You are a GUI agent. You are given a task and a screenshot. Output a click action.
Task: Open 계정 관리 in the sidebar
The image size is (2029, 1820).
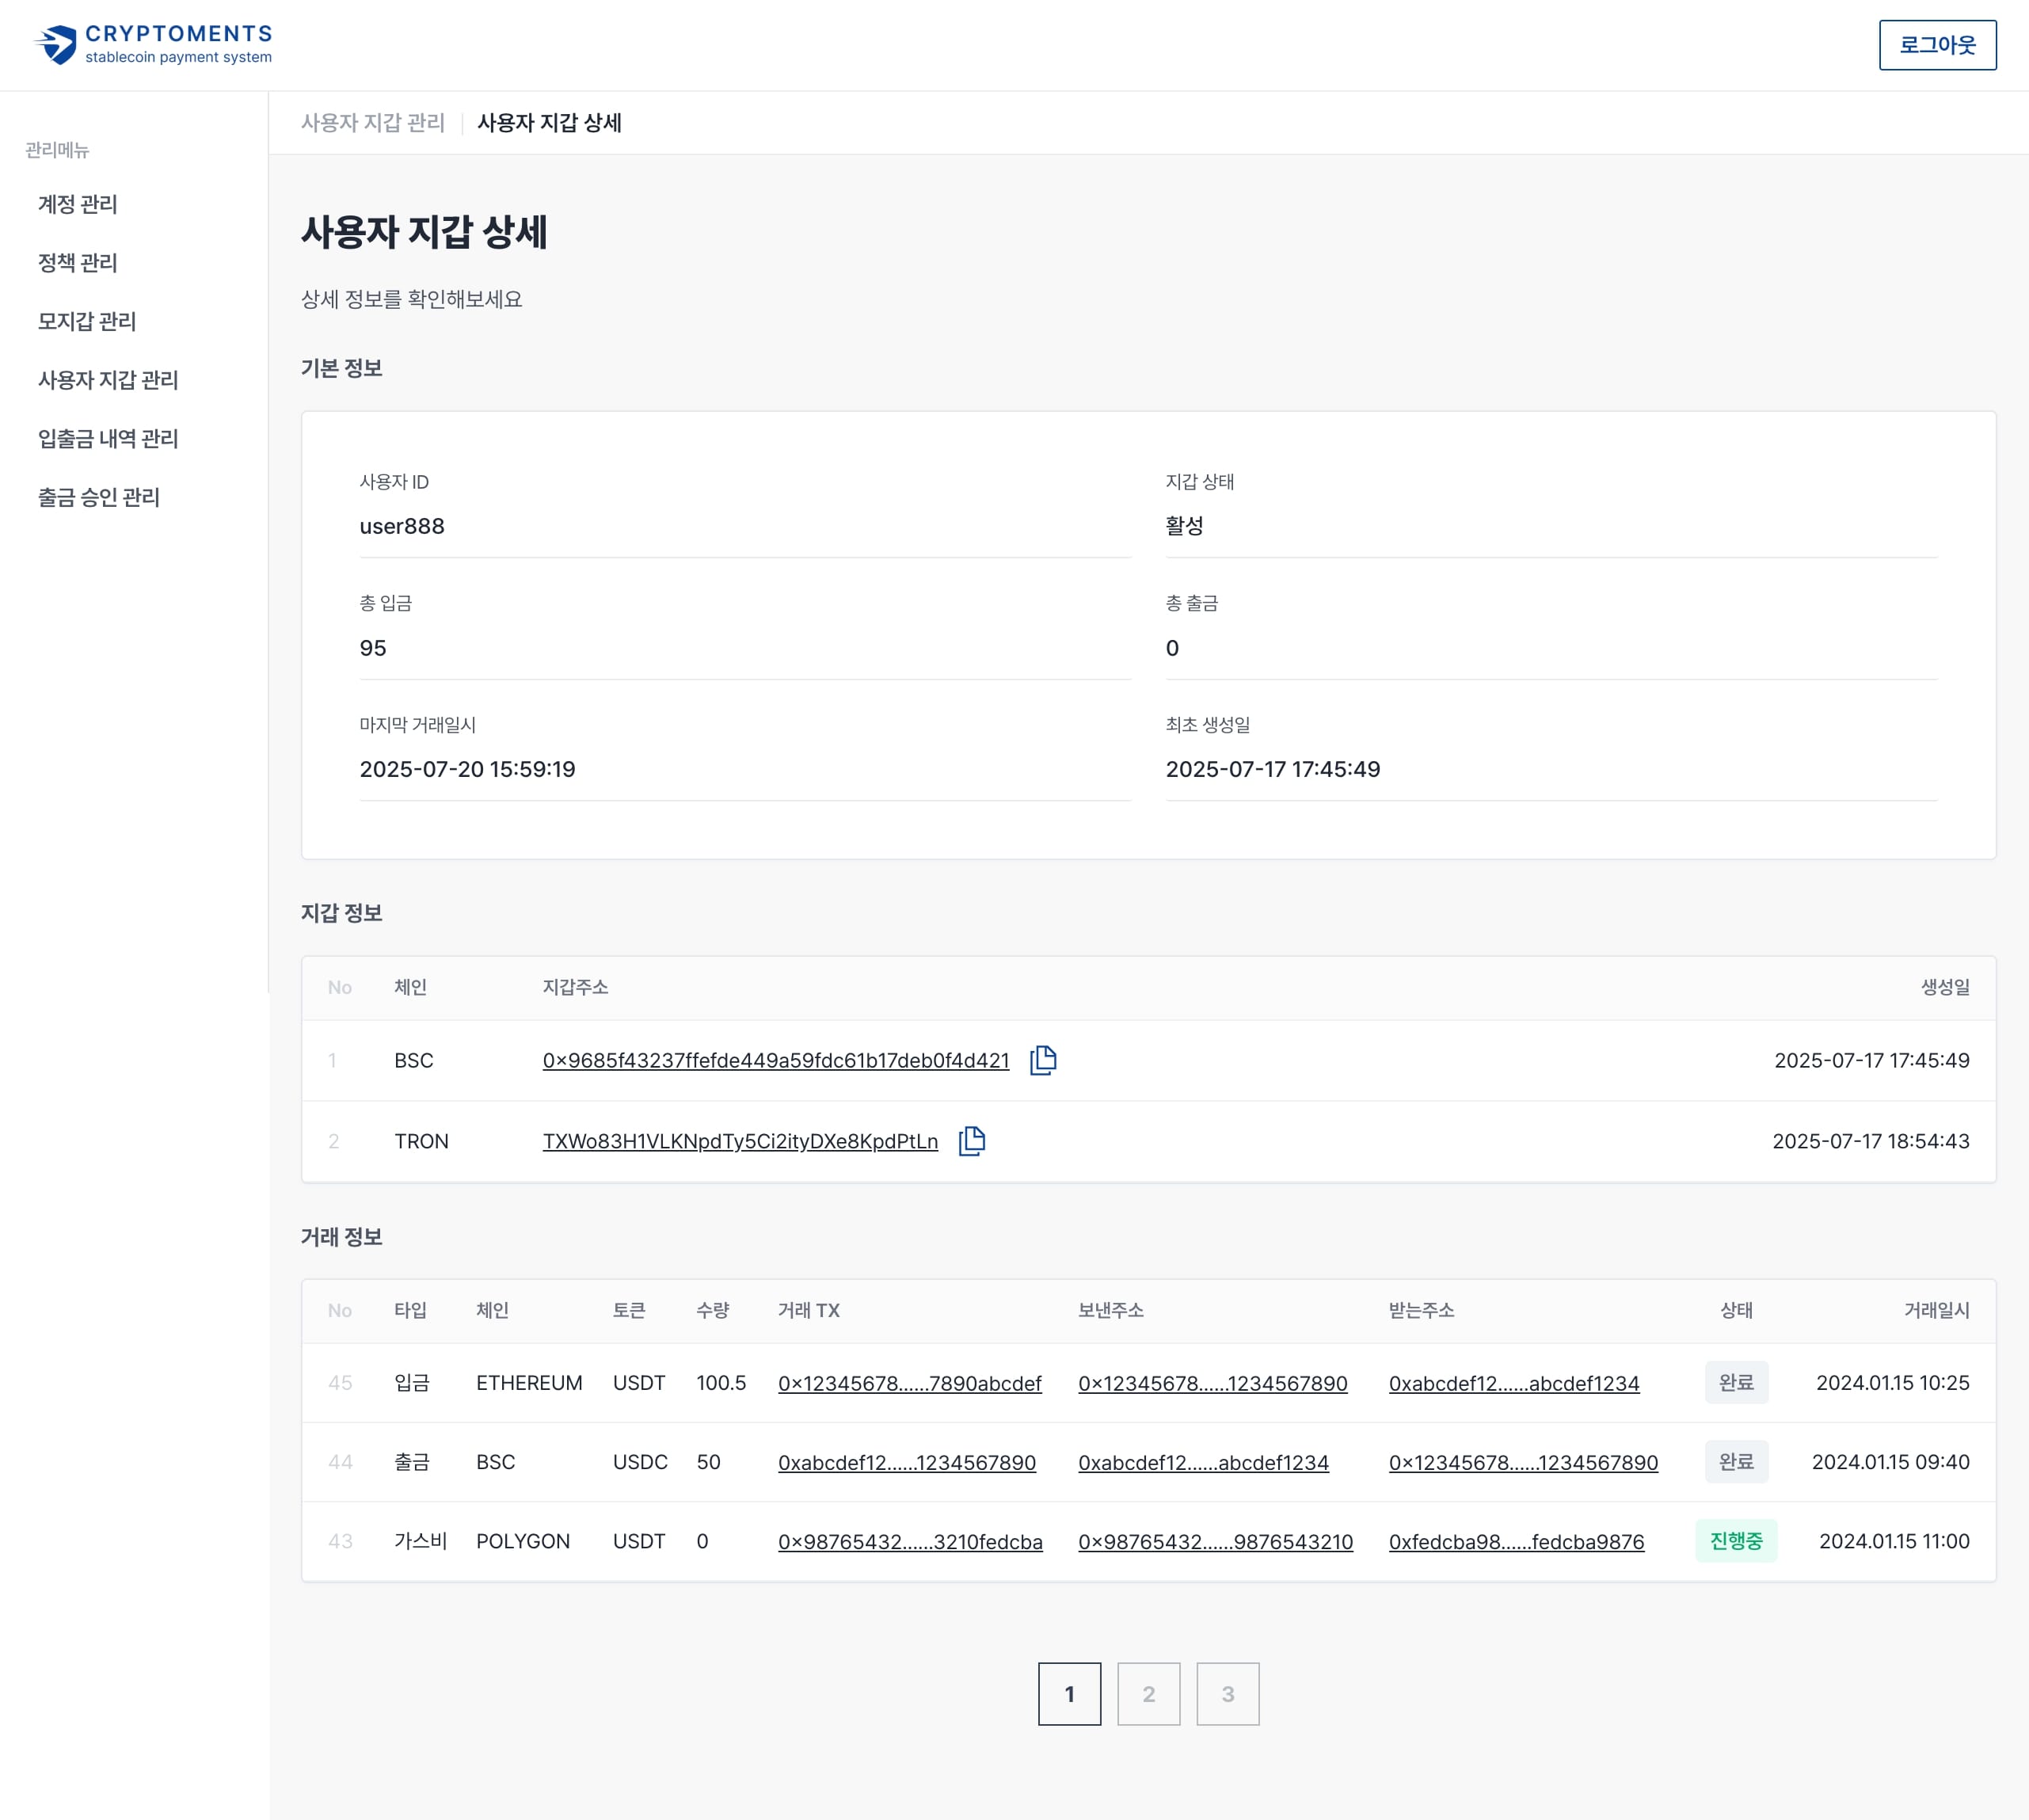pyautogui.click(x=78, y=204)
